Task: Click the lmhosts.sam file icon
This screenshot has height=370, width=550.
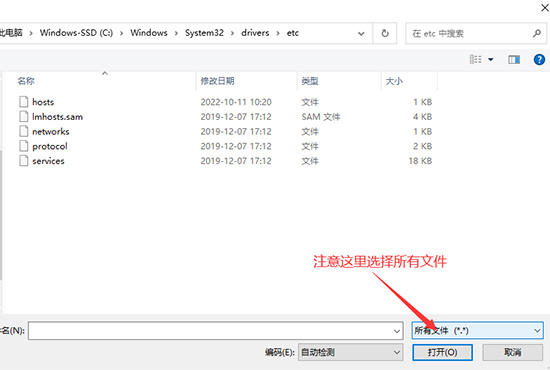Action: pyautogui.click(x=24, y=116)
